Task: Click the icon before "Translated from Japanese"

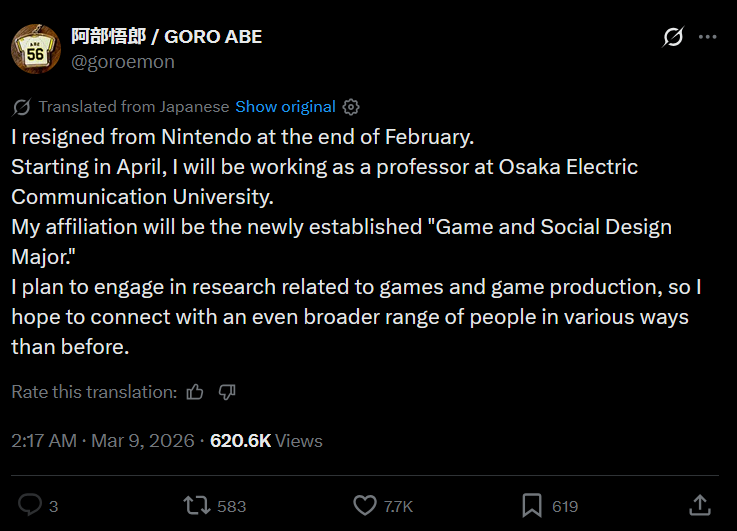Action: [x=22, y=107]
